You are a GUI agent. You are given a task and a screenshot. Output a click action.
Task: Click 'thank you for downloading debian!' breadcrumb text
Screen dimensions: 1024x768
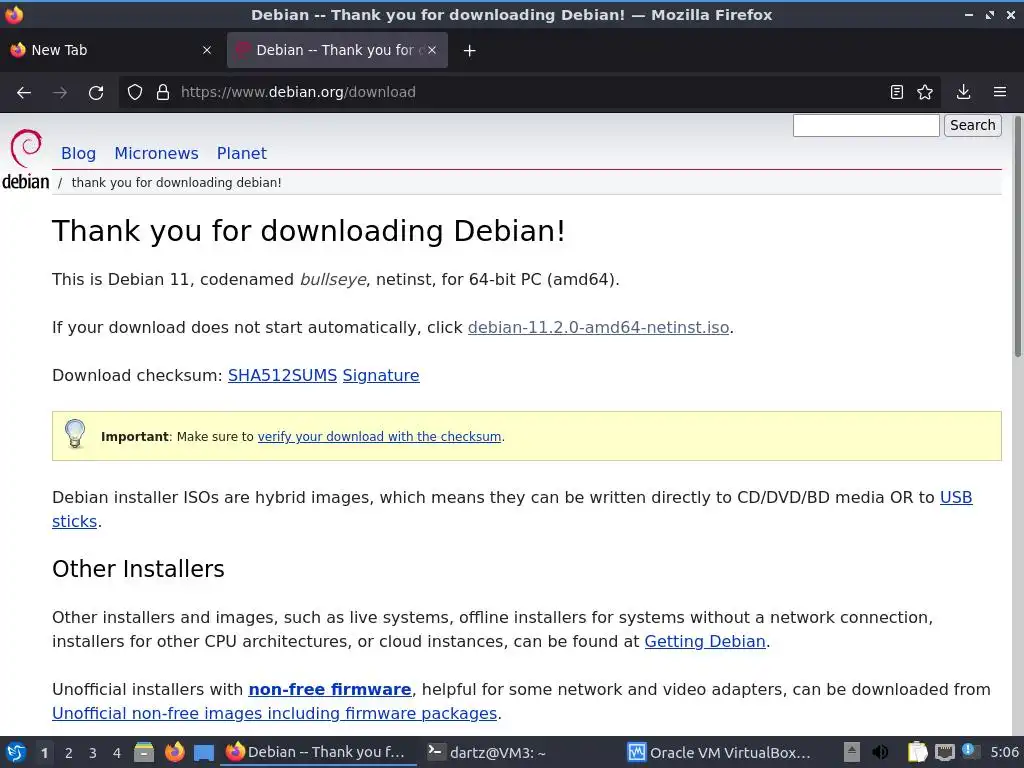pyautogui.click(x=176, y=183)
